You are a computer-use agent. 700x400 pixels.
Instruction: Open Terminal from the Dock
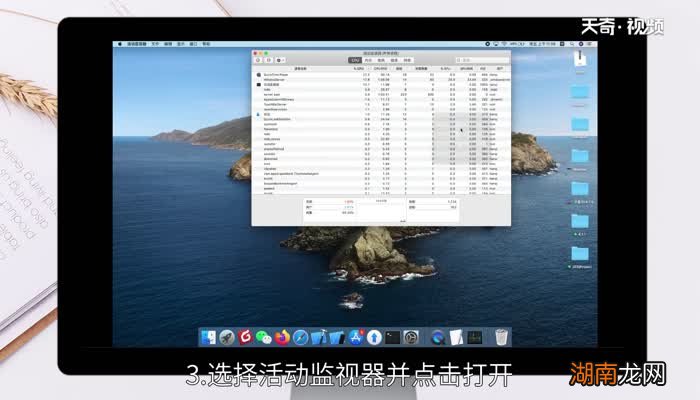[393, 337]
